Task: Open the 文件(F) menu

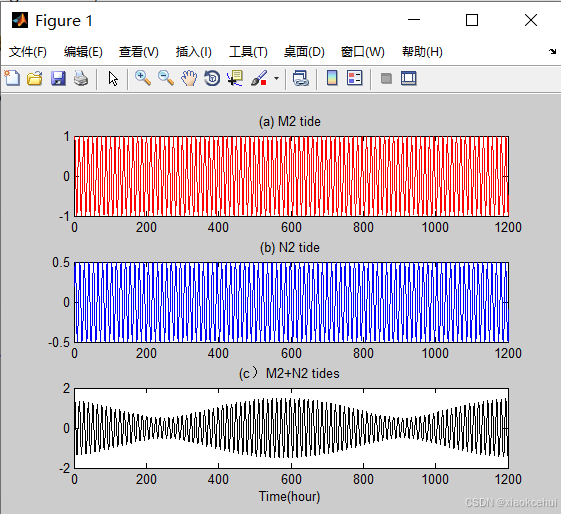Action: click(28, 52)
